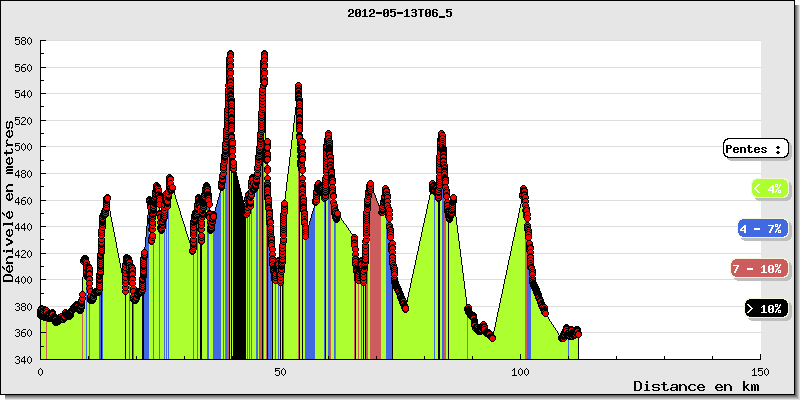This screenshot has height=400, width=800.
Task: Click the 150 km distance axis tick
Action: coord(760,370)
